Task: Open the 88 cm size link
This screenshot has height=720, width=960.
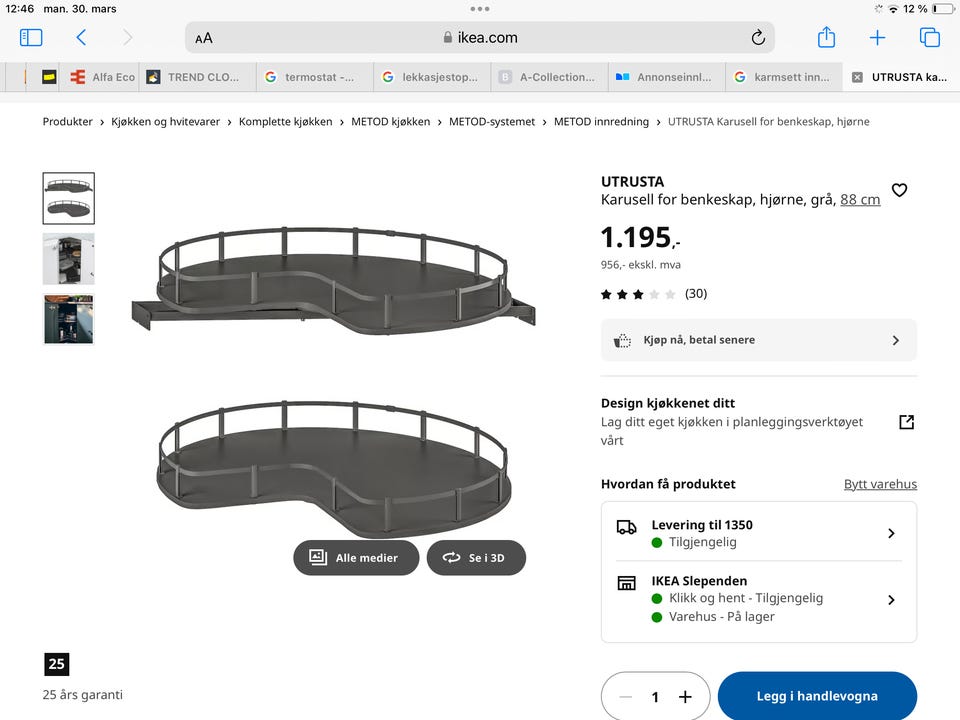Action: pos(860,200)
